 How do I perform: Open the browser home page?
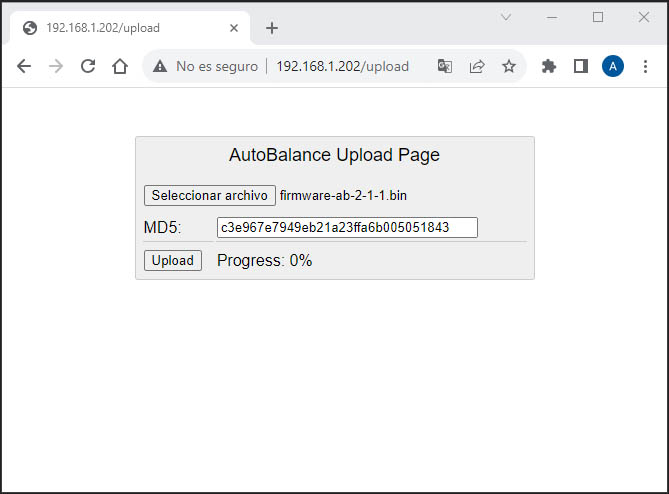coord(120,66)
